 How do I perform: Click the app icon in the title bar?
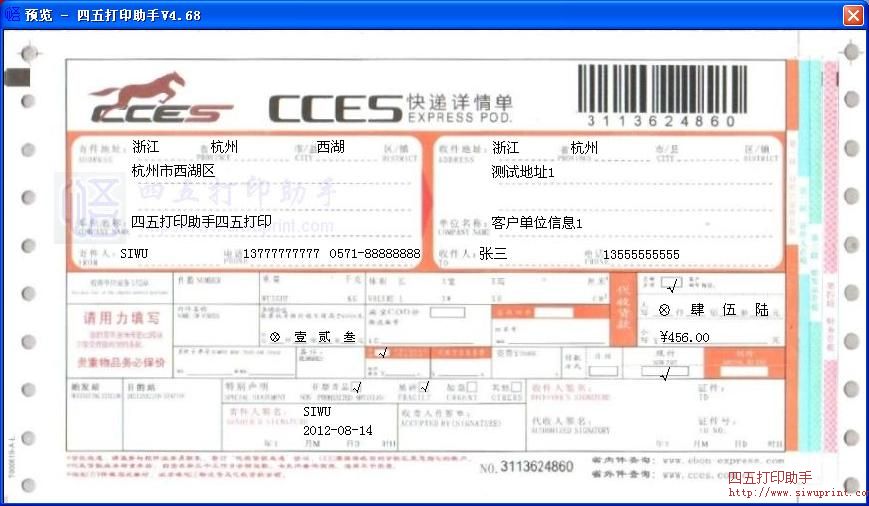(12, 14)
